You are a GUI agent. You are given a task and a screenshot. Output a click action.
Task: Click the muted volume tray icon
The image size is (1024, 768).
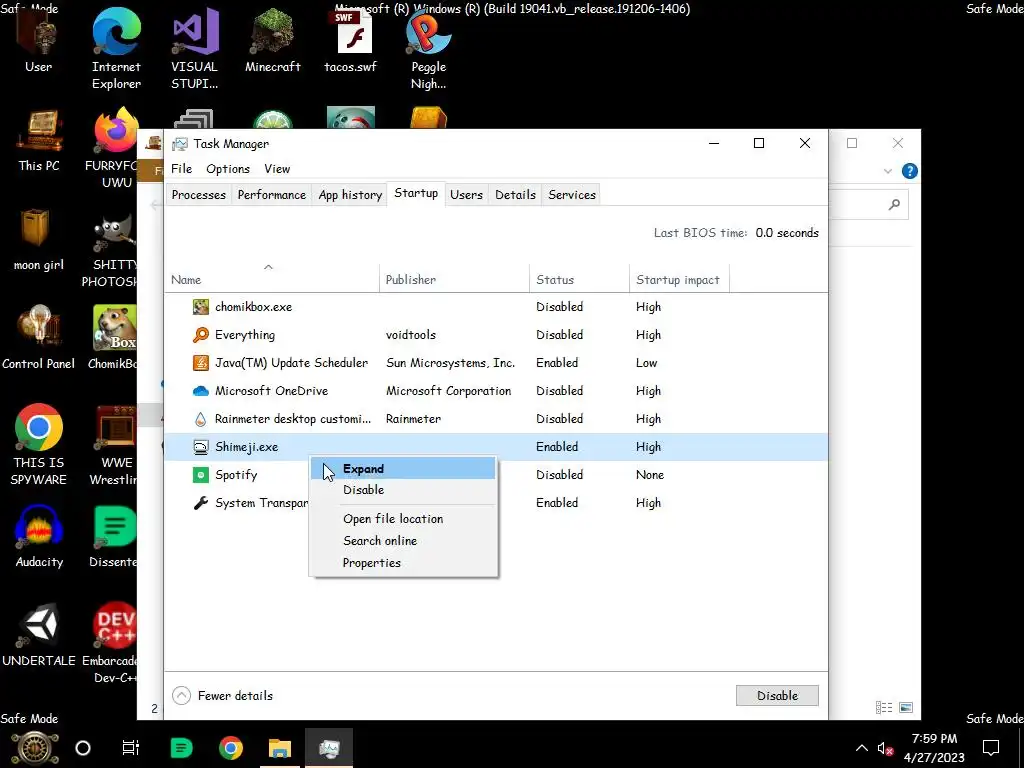coord(885,748)
